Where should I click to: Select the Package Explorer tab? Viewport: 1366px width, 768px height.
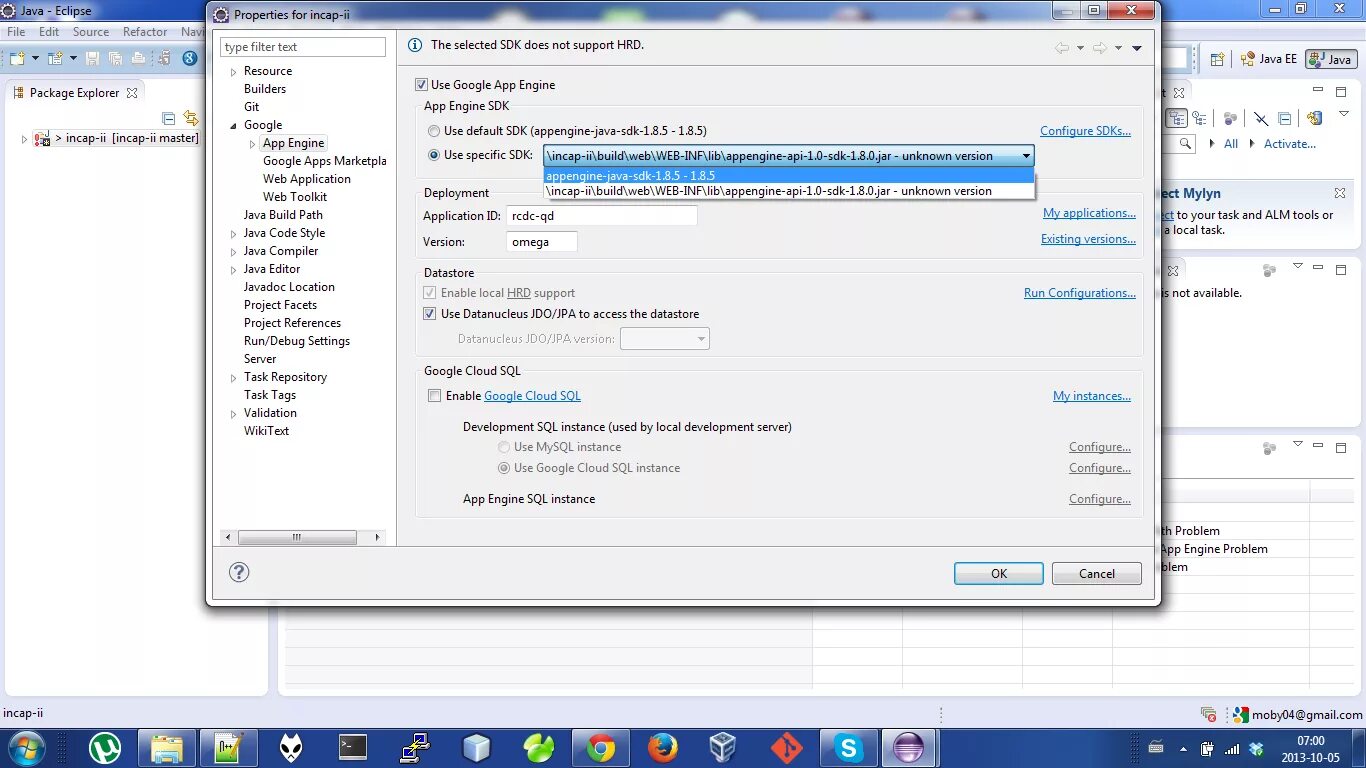(74, 93)
